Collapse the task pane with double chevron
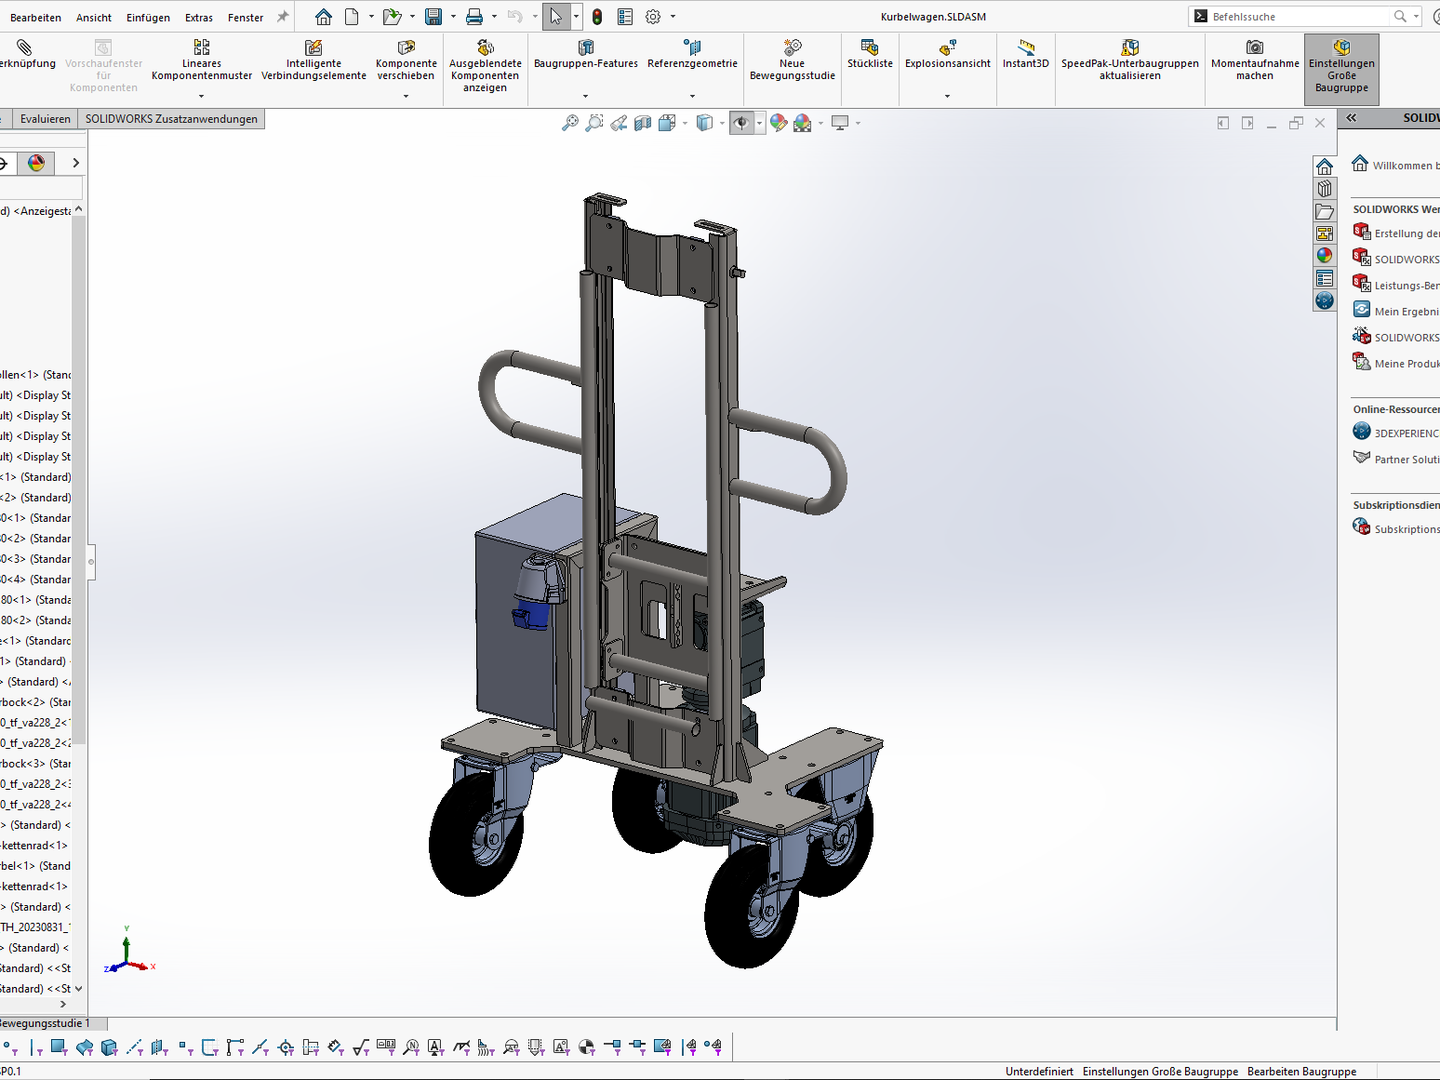 click(x=1351, y=118)
